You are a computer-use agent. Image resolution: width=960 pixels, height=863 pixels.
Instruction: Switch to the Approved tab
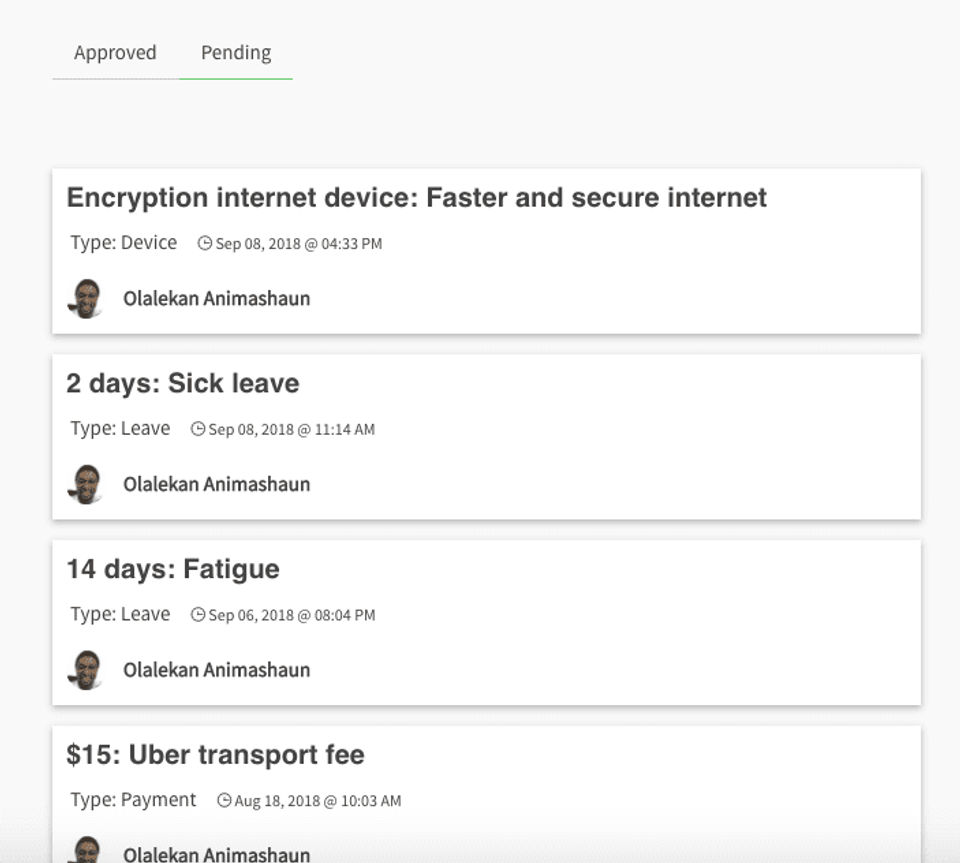pos(115,53)
